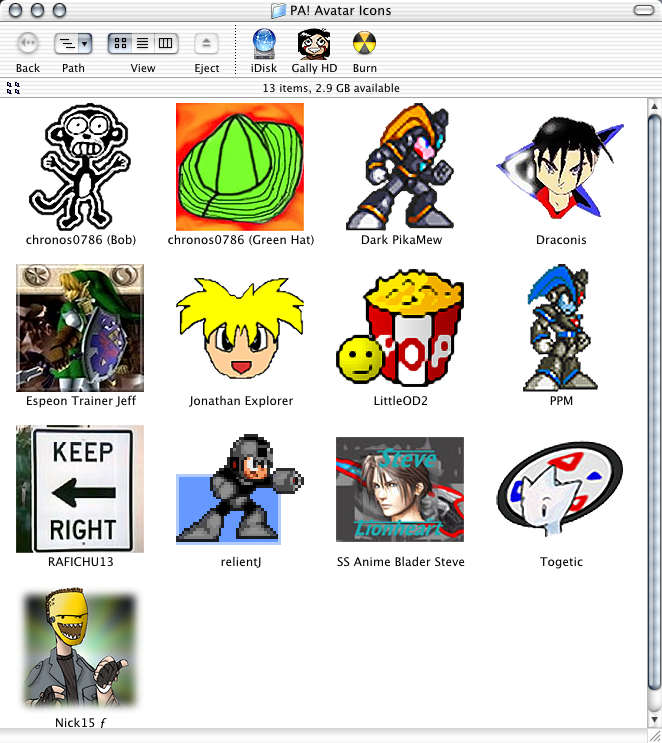This screenshot has height=743, width=662.
Task: Select chronos0786 (Green Hat) icon
Action: tap(240, 167)
